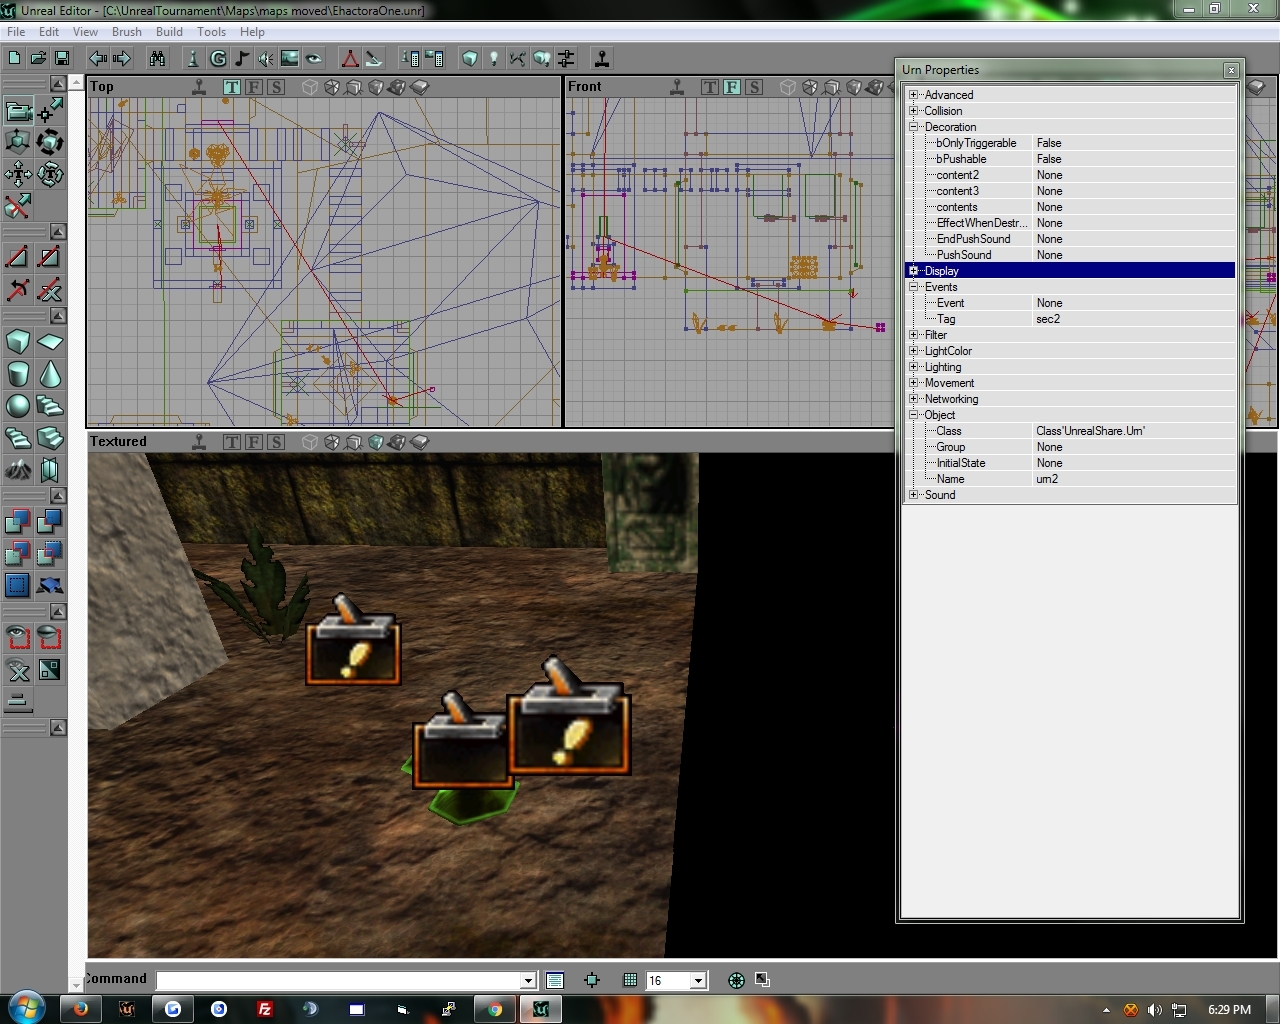
Task: Open the File menu
Action: [16, 32]
